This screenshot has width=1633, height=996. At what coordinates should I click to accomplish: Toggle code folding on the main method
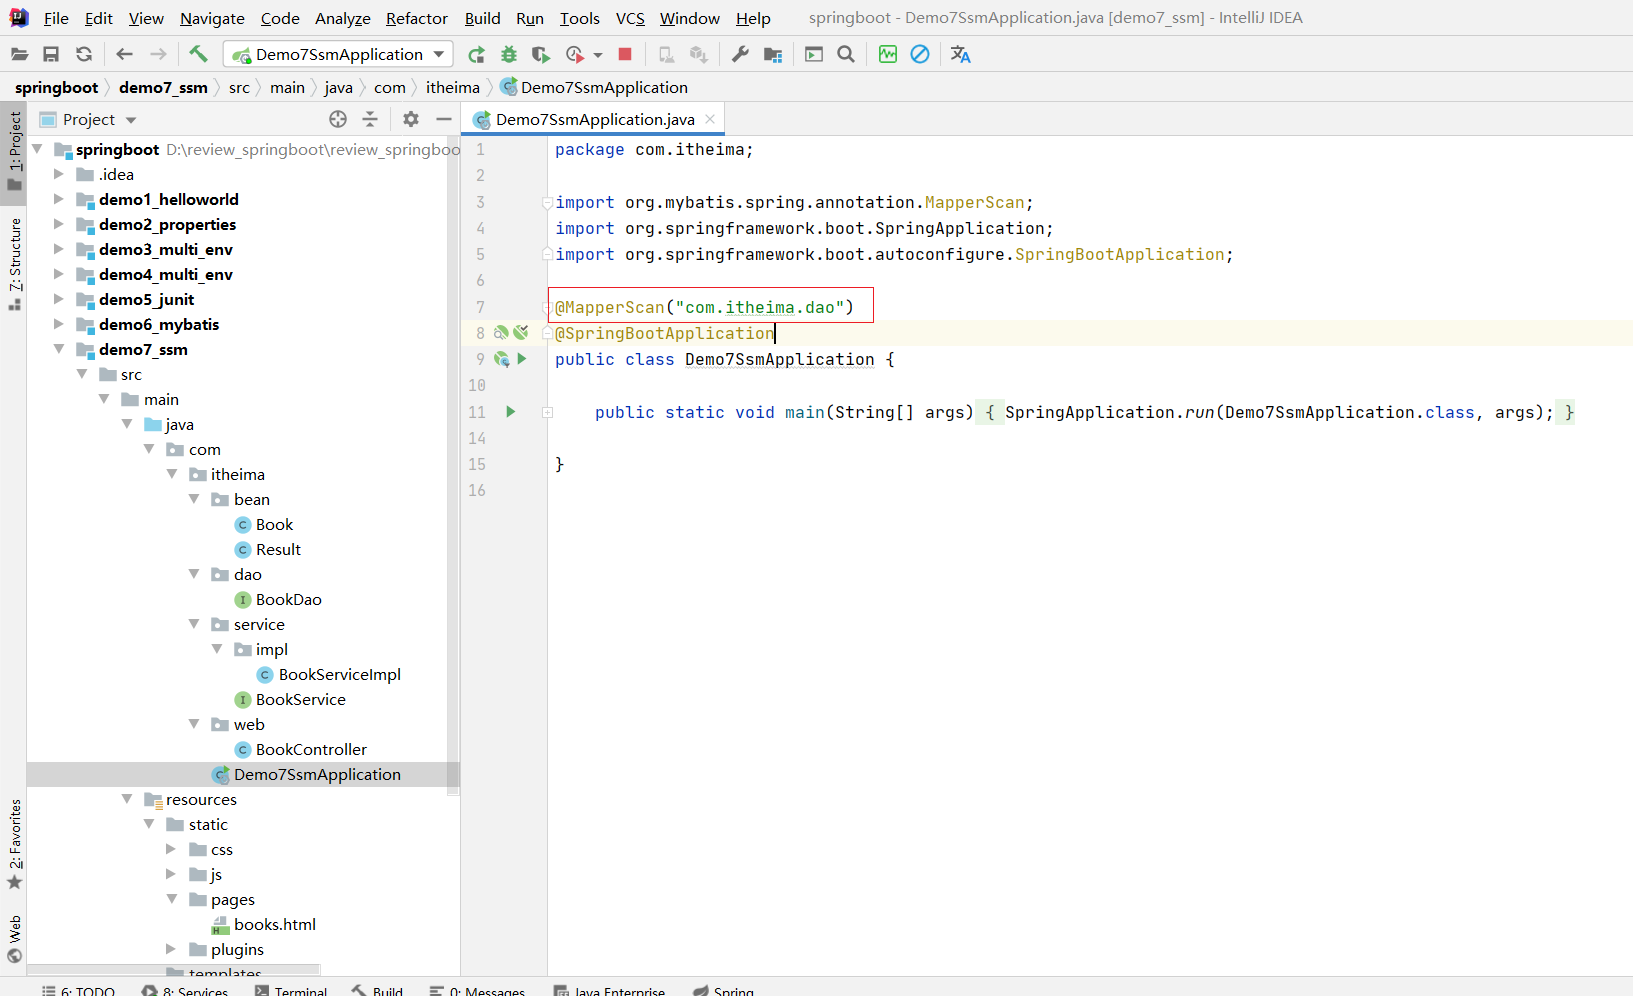tap(547, 412)
